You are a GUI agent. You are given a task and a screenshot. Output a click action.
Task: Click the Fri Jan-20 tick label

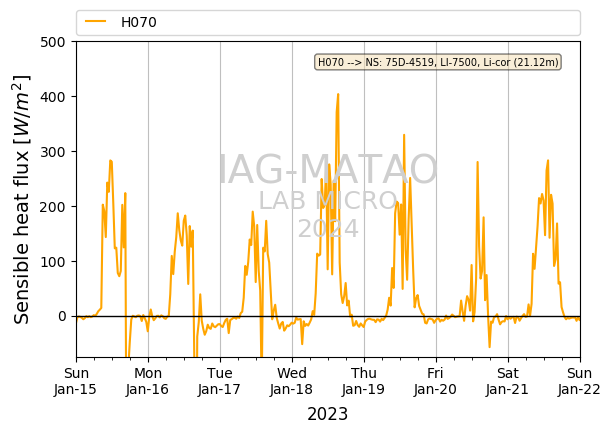(435, 381)
